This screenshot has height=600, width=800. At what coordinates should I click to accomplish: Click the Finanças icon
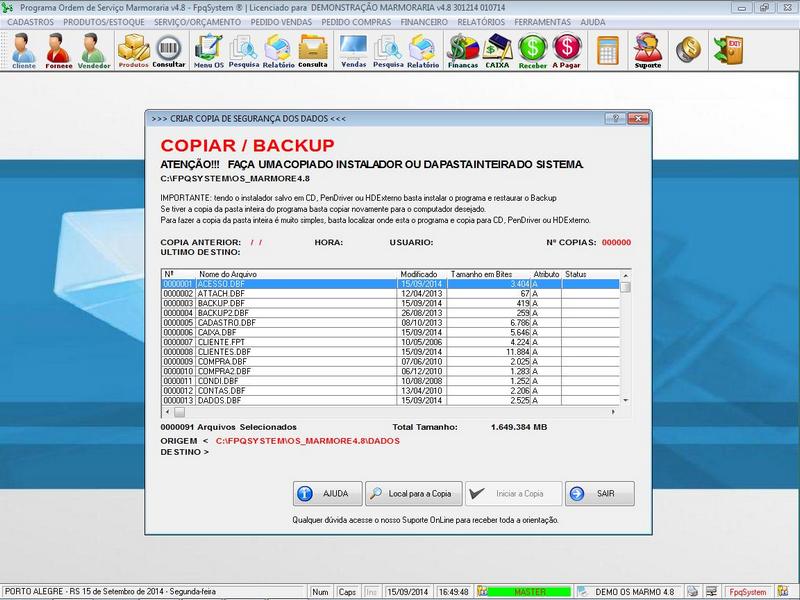click(466, 50)
